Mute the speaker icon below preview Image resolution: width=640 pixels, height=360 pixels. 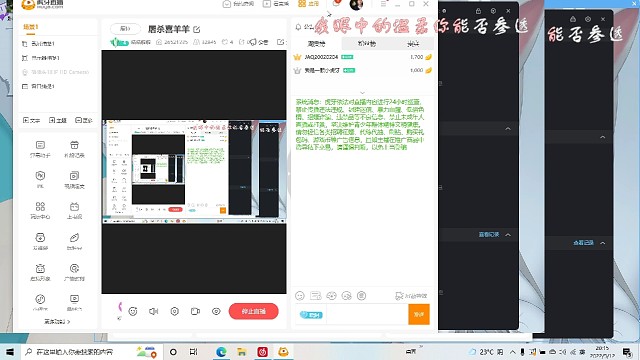[x=153, y=311]
